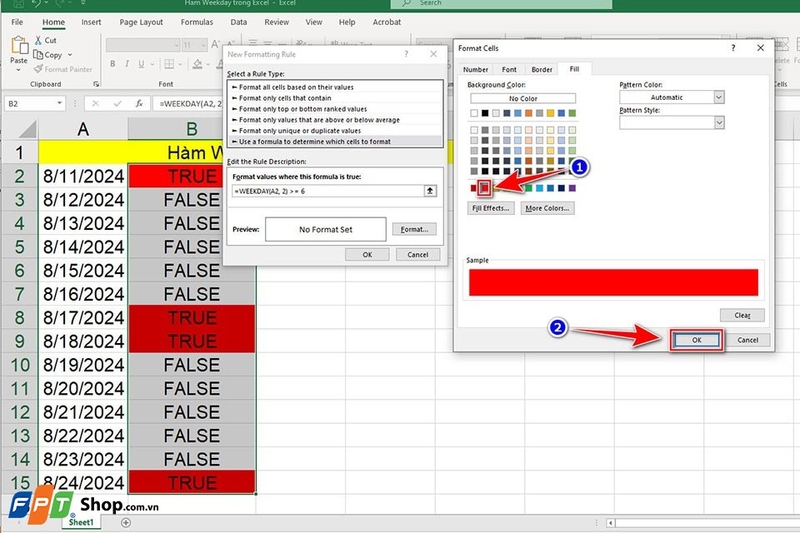Viewport: 800px width, 533px height.
Task: Select 'Format all cells based on their values'
Action: [x=336, y=87]
